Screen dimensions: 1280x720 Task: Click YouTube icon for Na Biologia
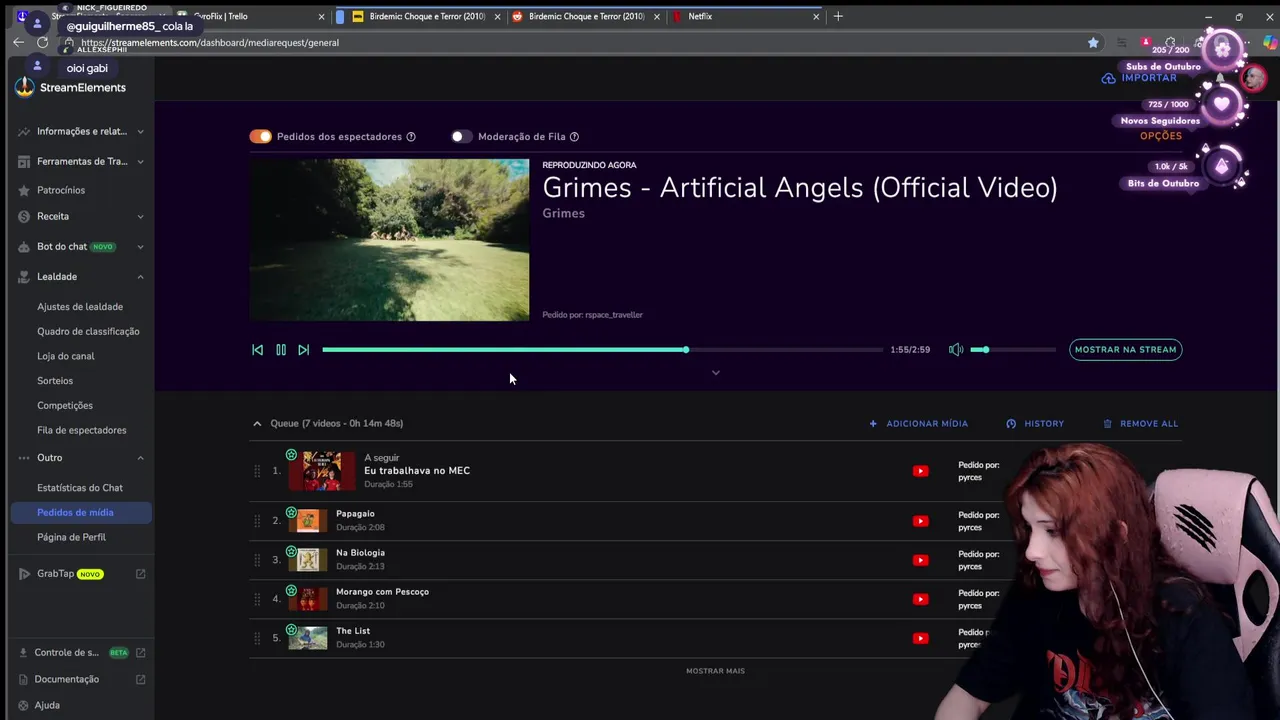point(920,560)
